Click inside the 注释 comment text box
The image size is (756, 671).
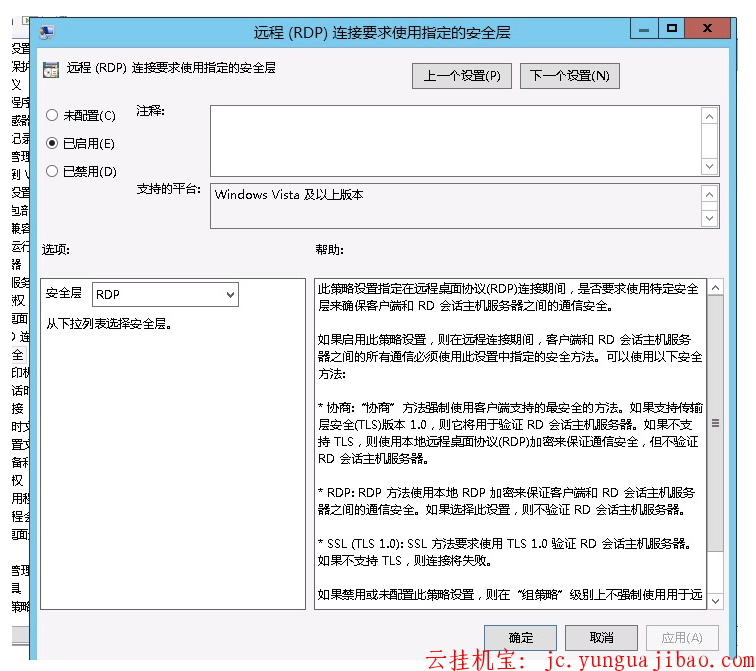tap(455, 140)
